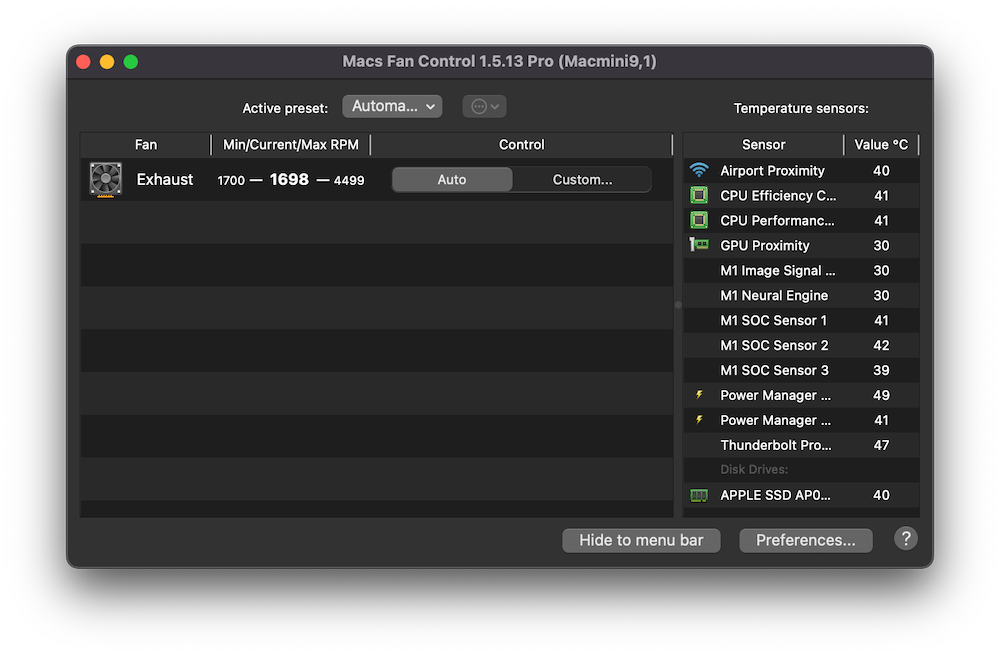Click the Control column header

(521, 144)
